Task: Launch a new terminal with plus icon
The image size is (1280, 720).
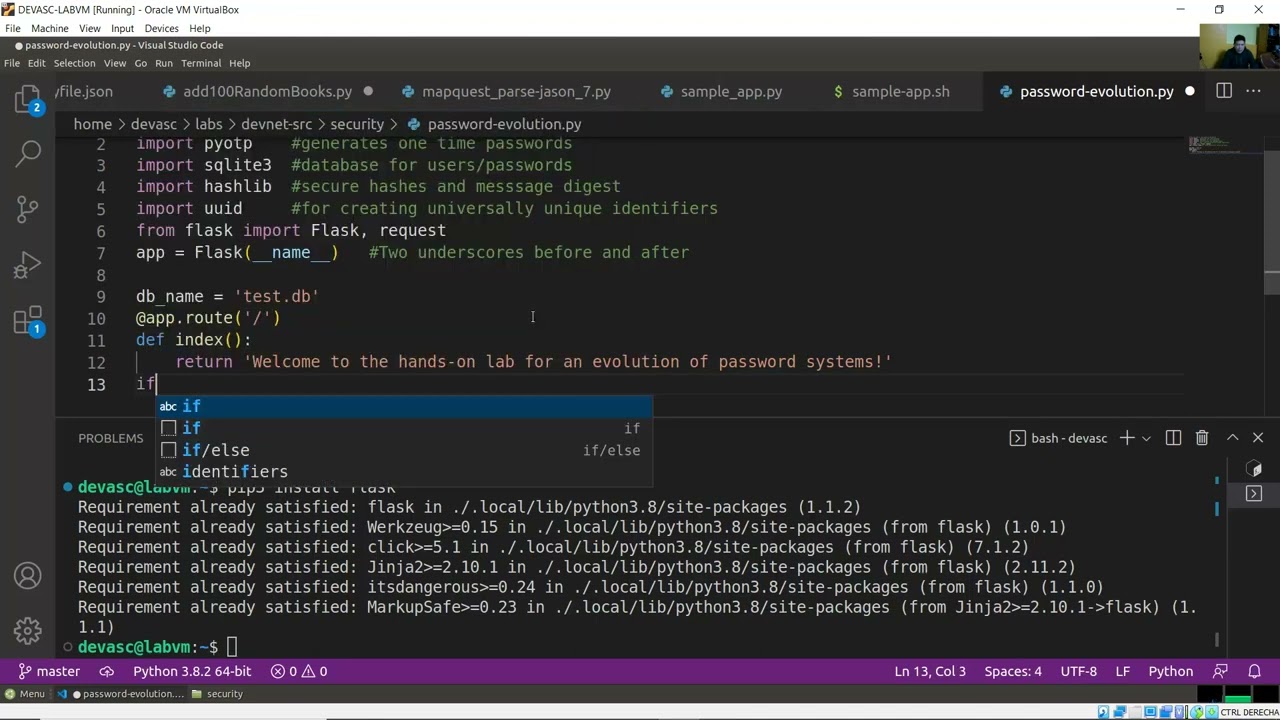Action: pos(1127,438)
